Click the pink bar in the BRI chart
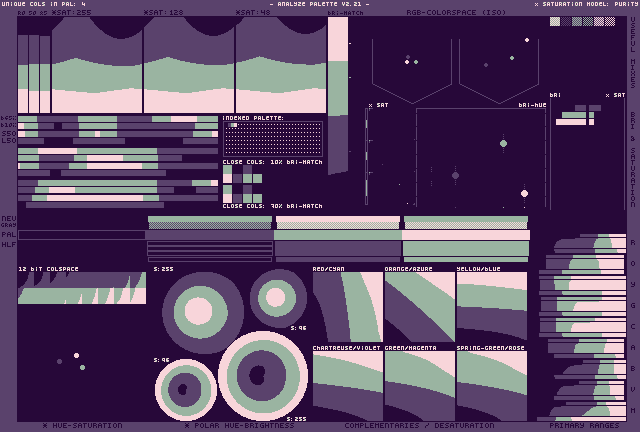The image size is (640, 432). (x=571, y=122)
